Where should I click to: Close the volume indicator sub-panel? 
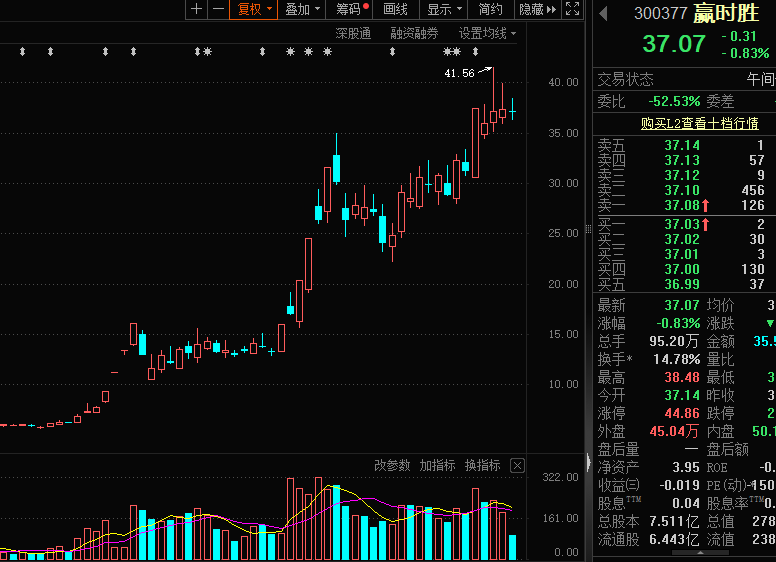click(517, 465)
